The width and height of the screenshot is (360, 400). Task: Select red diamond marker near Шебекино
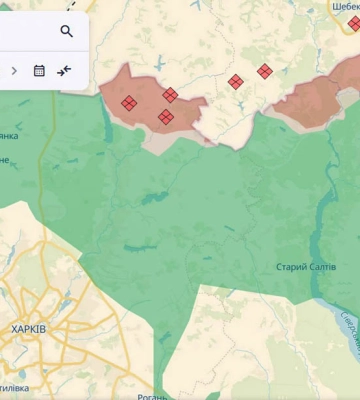(354, 24)
